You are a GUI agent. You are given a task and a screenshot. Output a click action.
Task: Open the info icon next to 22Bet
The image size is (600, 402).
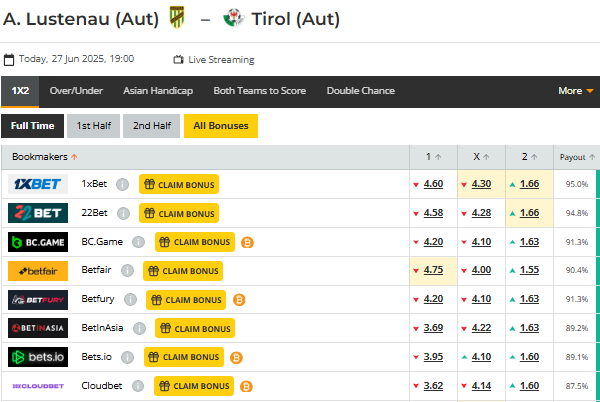click(x=123, y=213)
